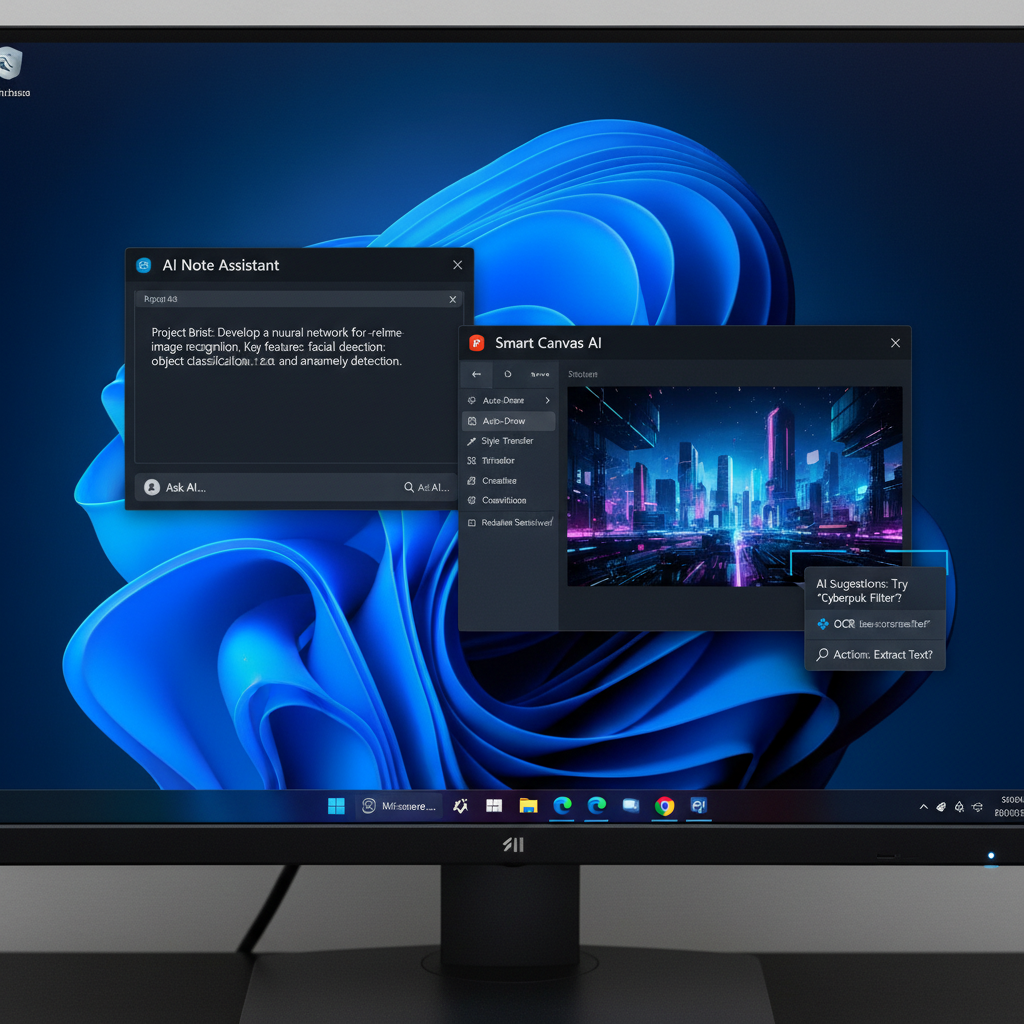Click the blue OCR icon in suggestions popup
The image size is (1024, 1024).
(823, 624)
